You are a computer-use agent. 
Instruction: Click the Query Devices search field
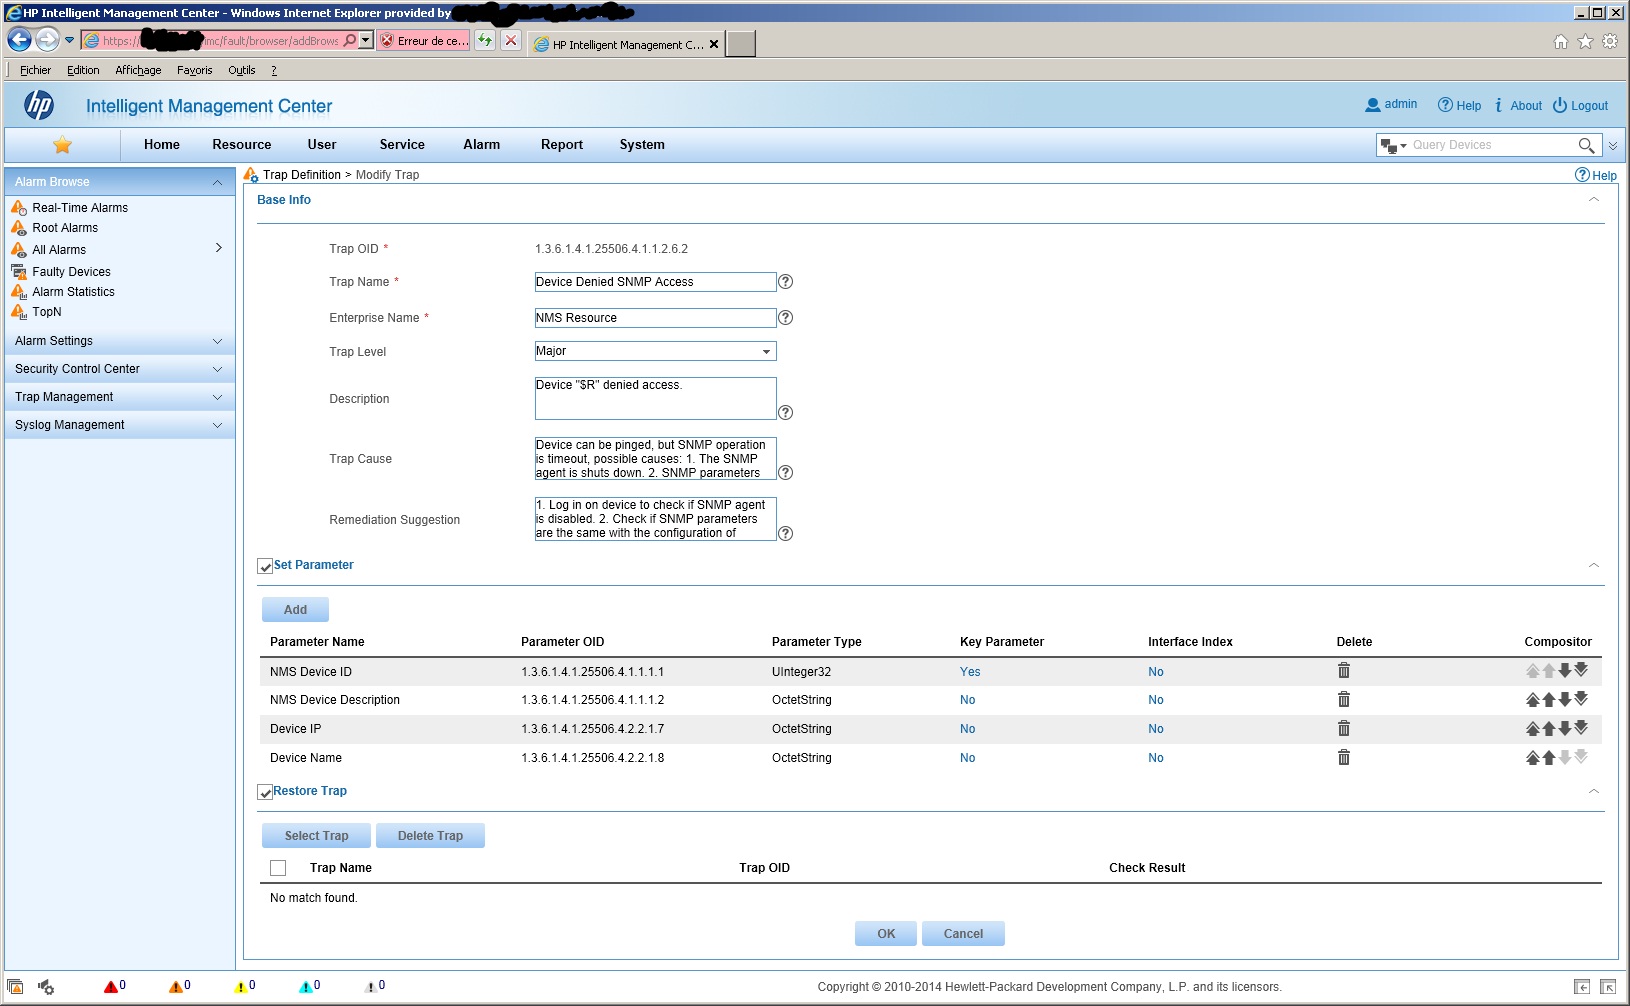click(1490, 145)
